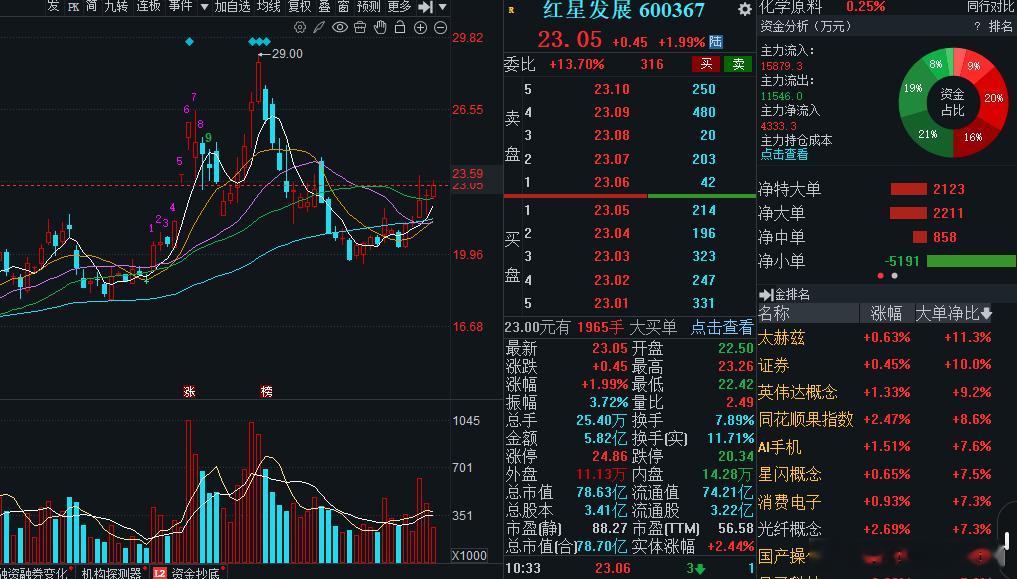Screen dimensions: 1017x579
Task: Open the toolbox icon above chart
Action: click(x=360, y=27)
